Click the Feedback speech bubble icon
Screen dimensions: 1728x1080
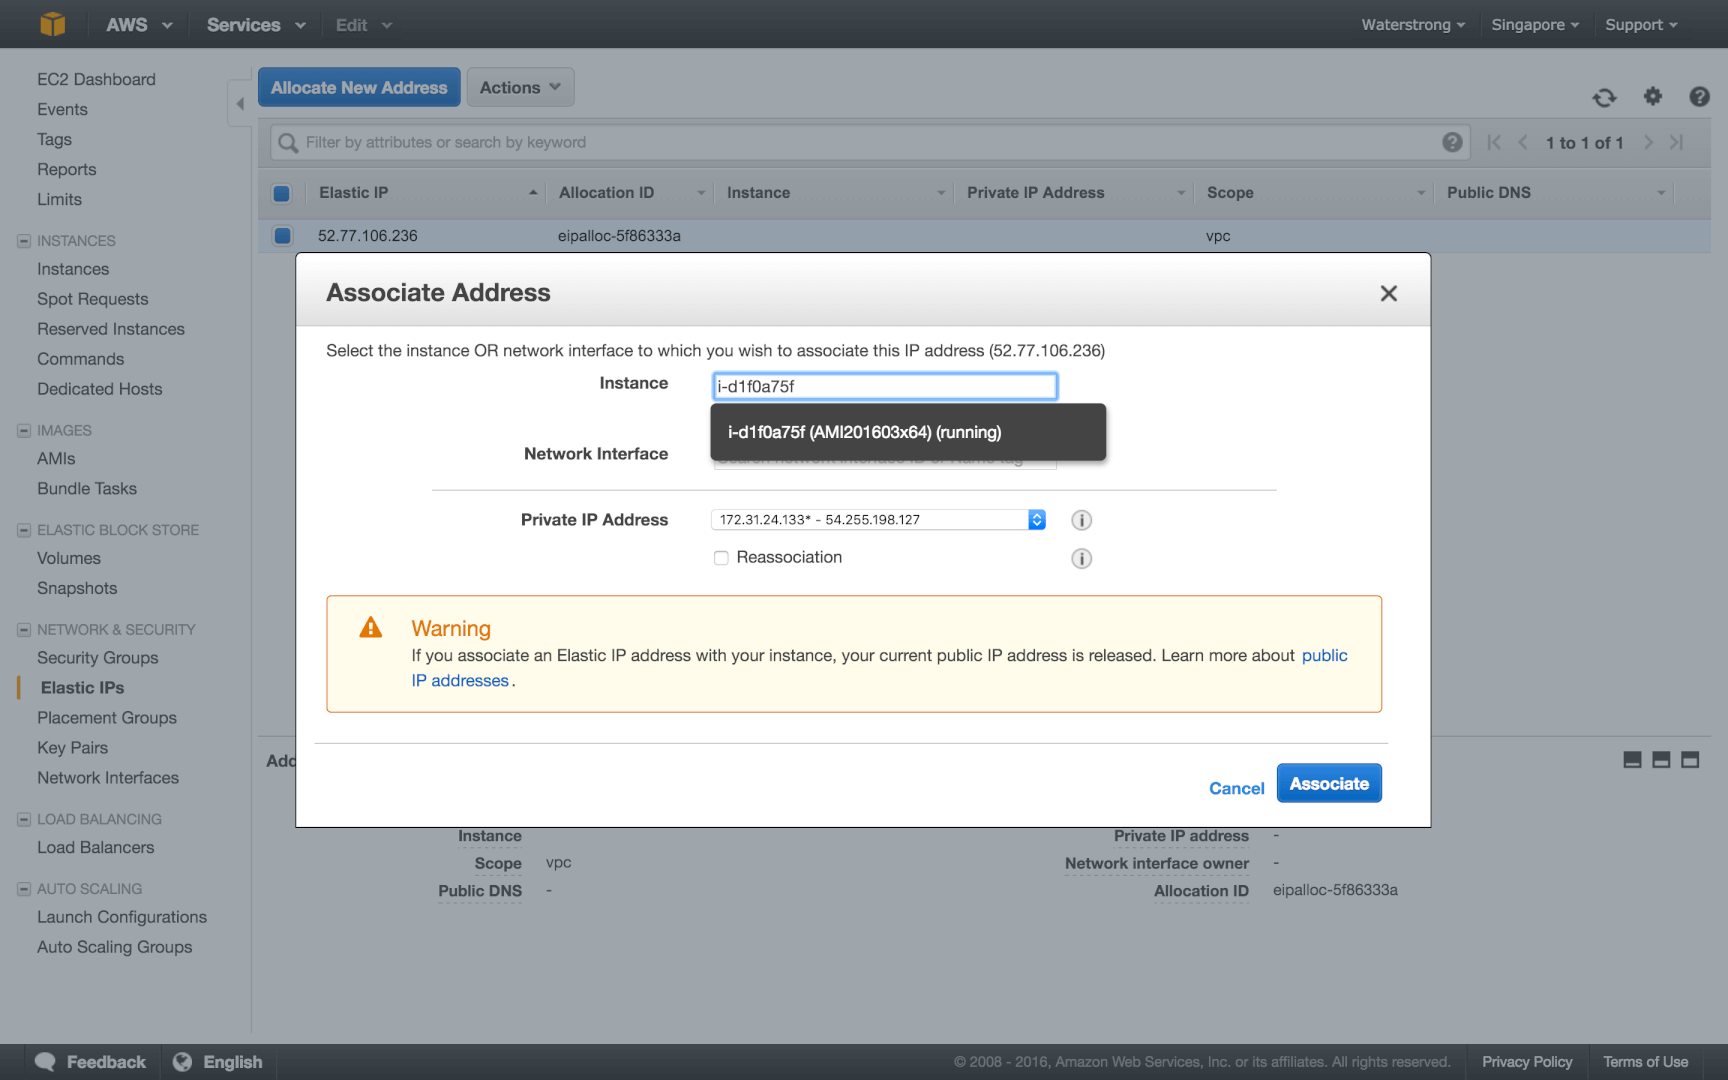45,1062
